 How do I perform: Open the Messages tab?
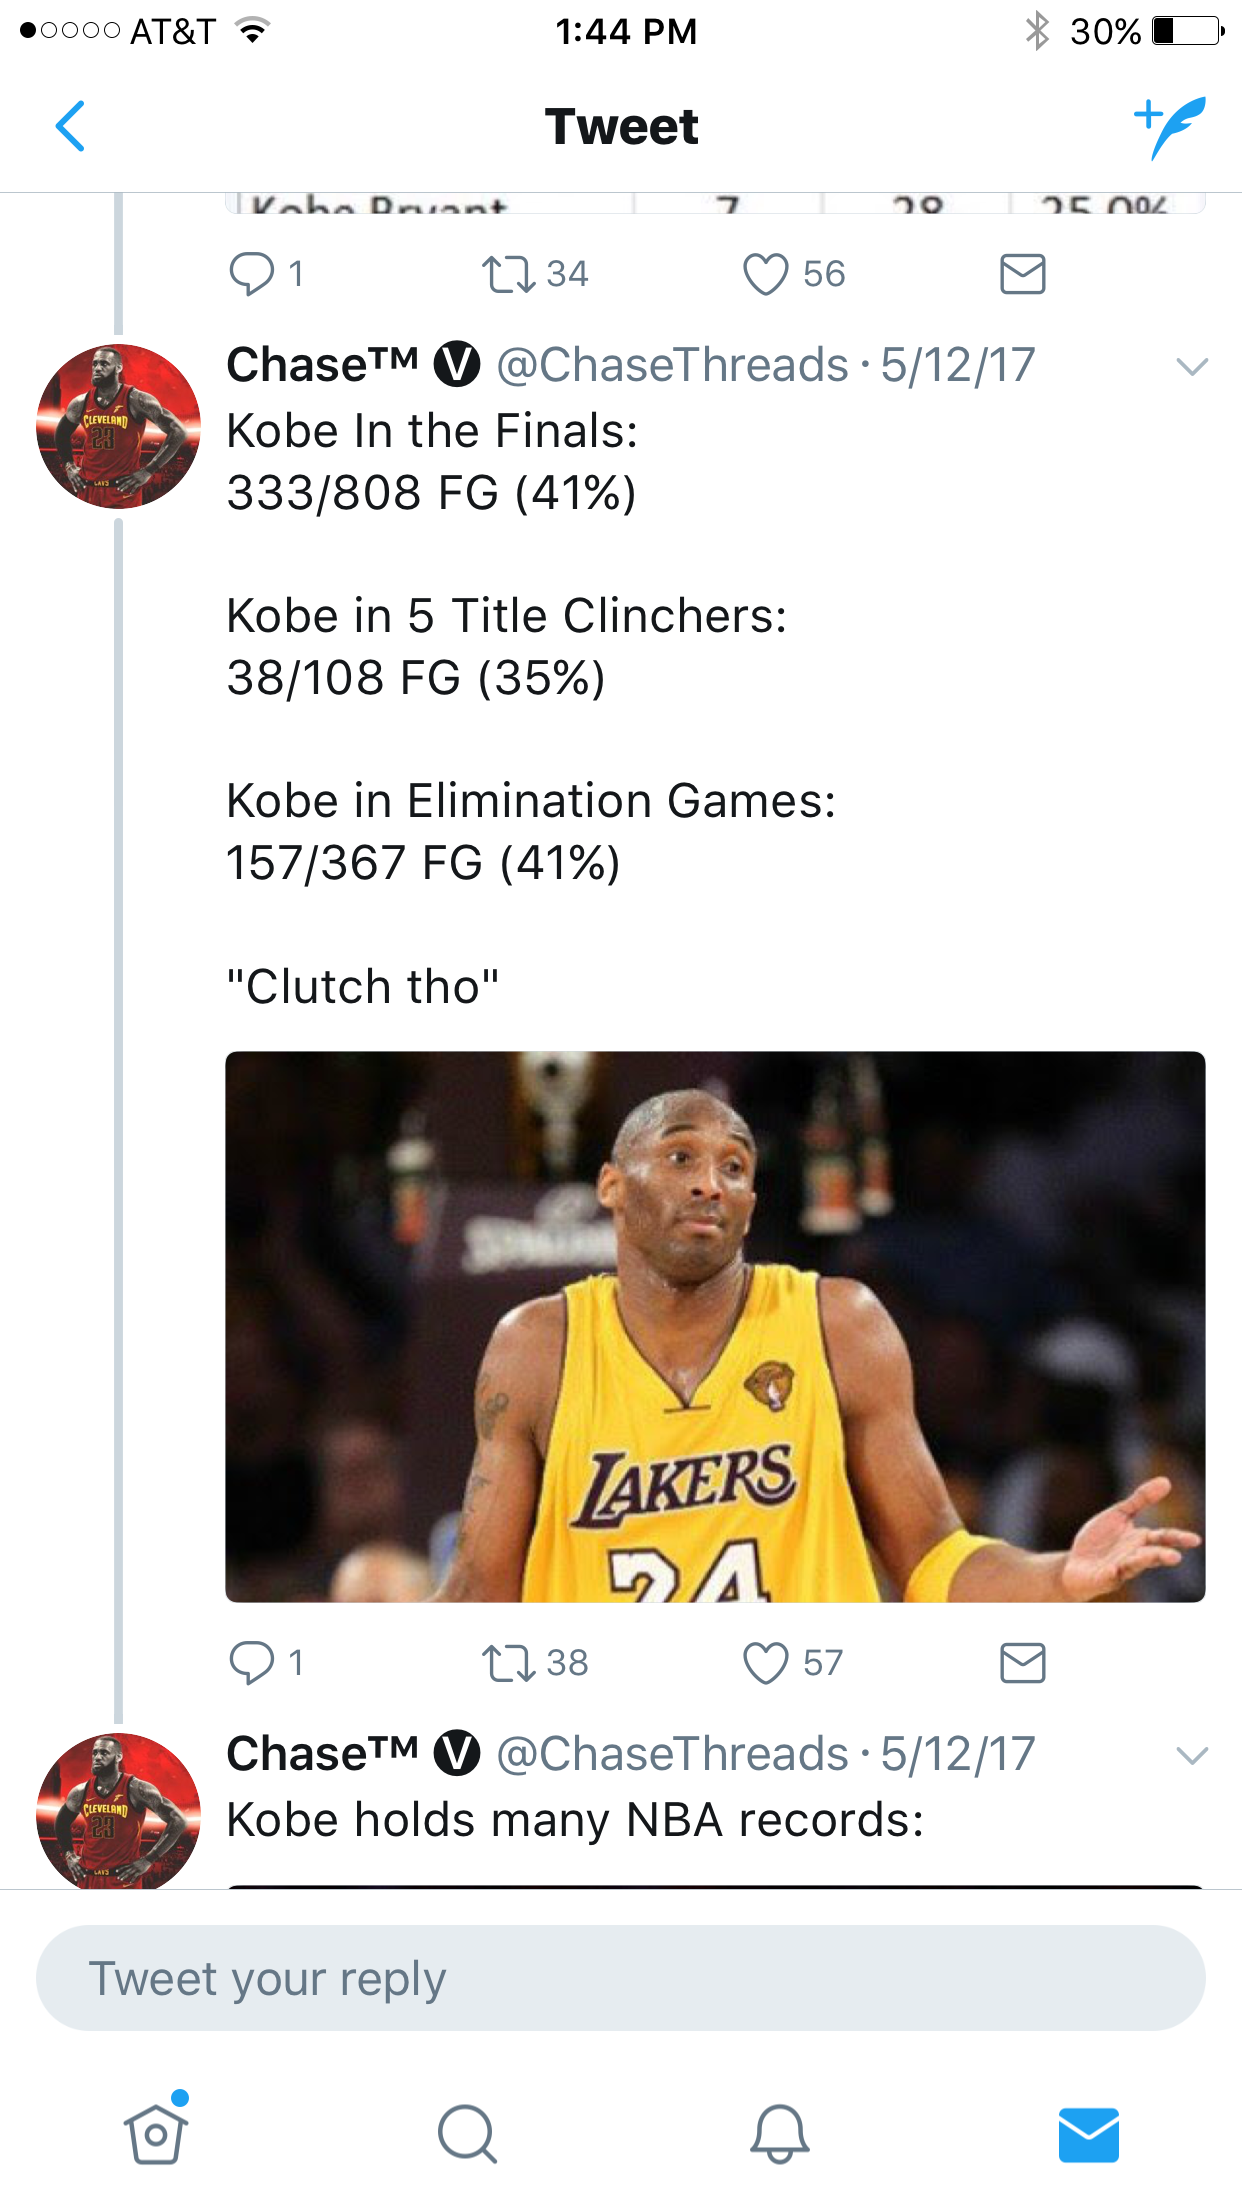click(1088, 2133)
